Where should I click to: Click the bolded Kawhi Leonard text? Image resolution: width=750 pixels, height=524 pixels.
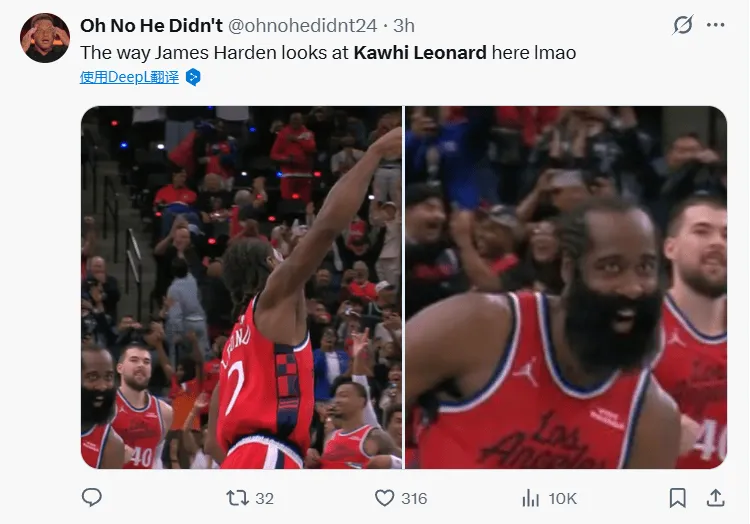[x=420, y=53]
